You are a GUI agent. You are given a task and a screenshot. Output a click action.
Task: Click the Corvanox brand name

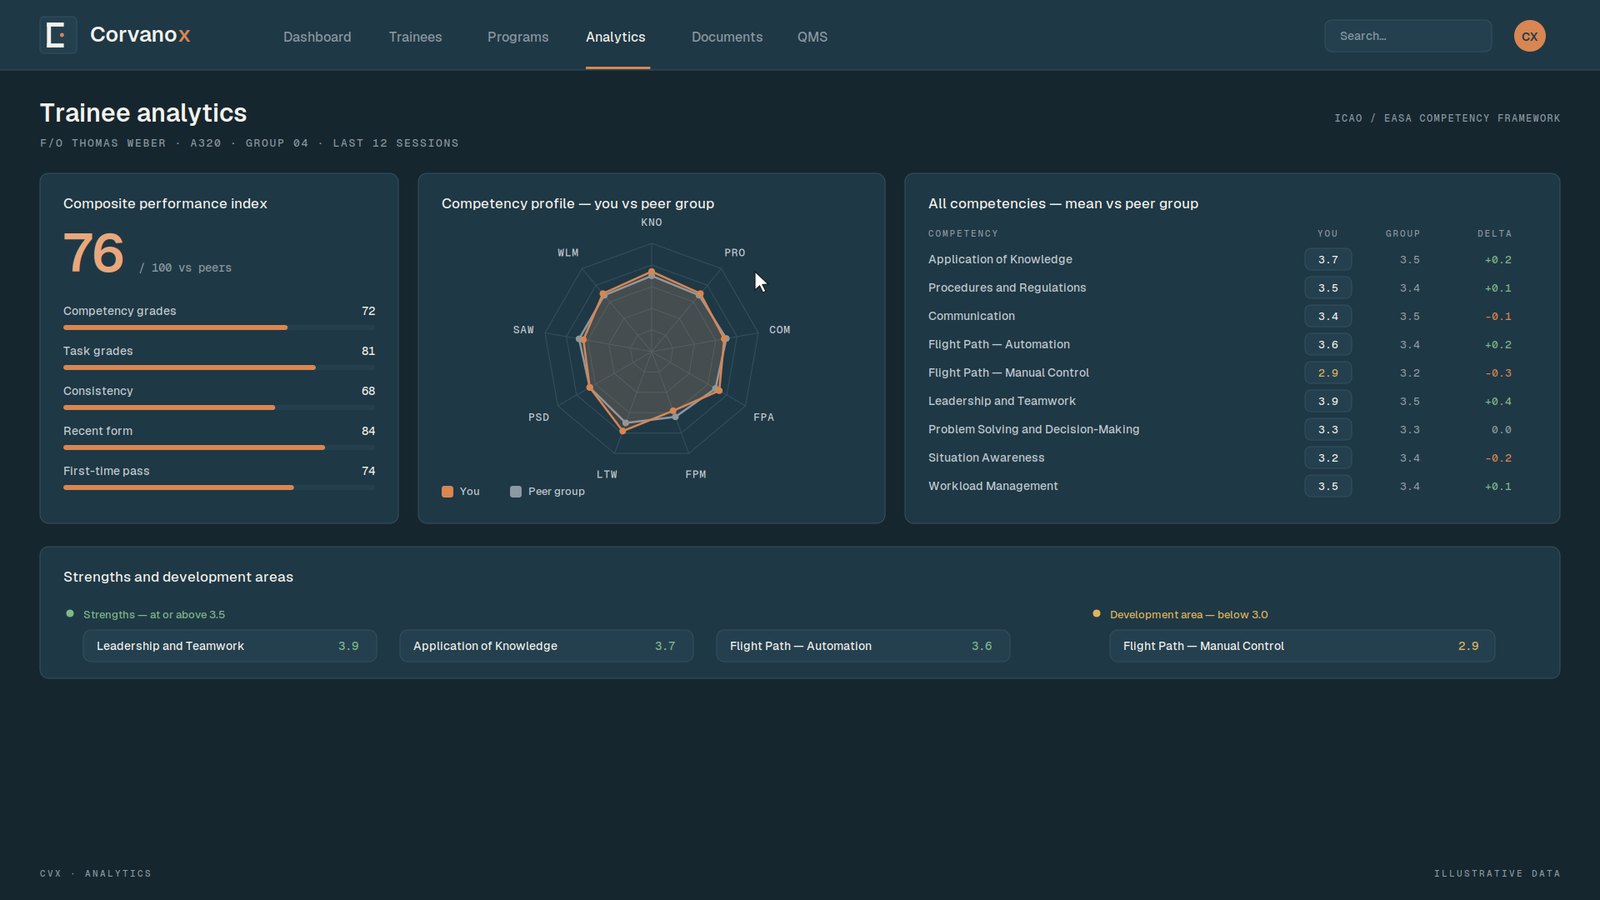point(140,35)
